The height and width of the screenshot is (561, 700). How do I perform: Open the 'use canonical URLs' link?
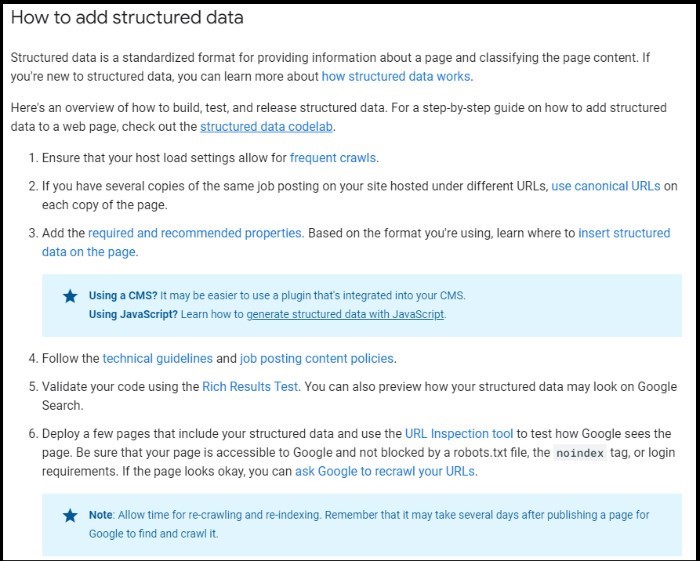coord(606,186)
